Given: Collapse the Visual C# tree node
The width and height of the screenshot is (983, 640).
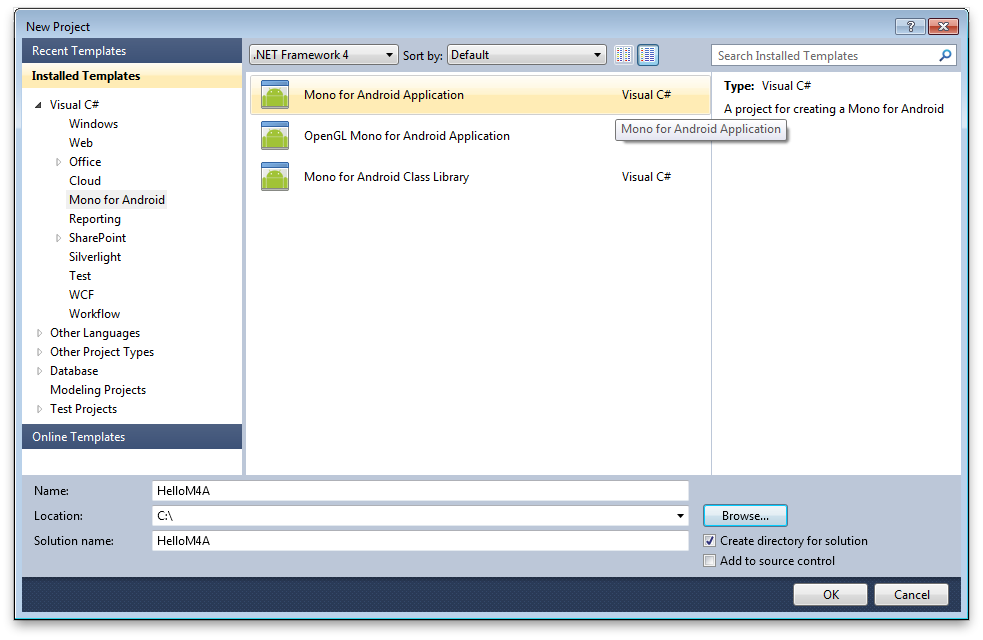Looking at the screenshot, I should click(x=39, y=105).
